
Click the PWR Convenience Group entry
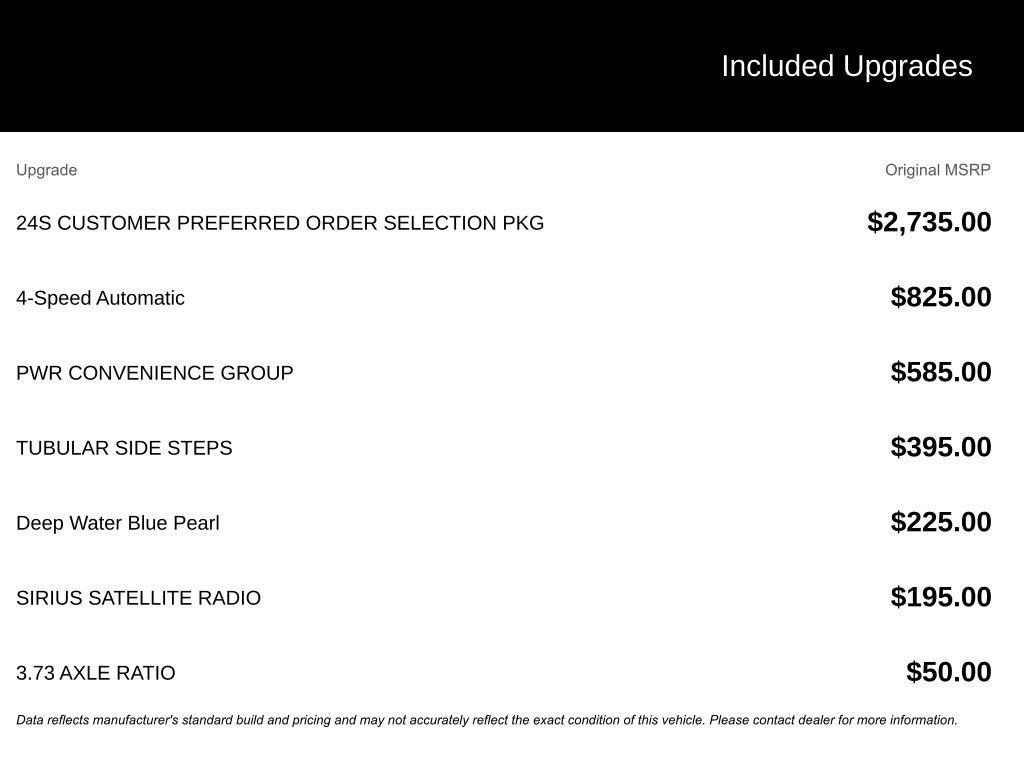[155, 373]
